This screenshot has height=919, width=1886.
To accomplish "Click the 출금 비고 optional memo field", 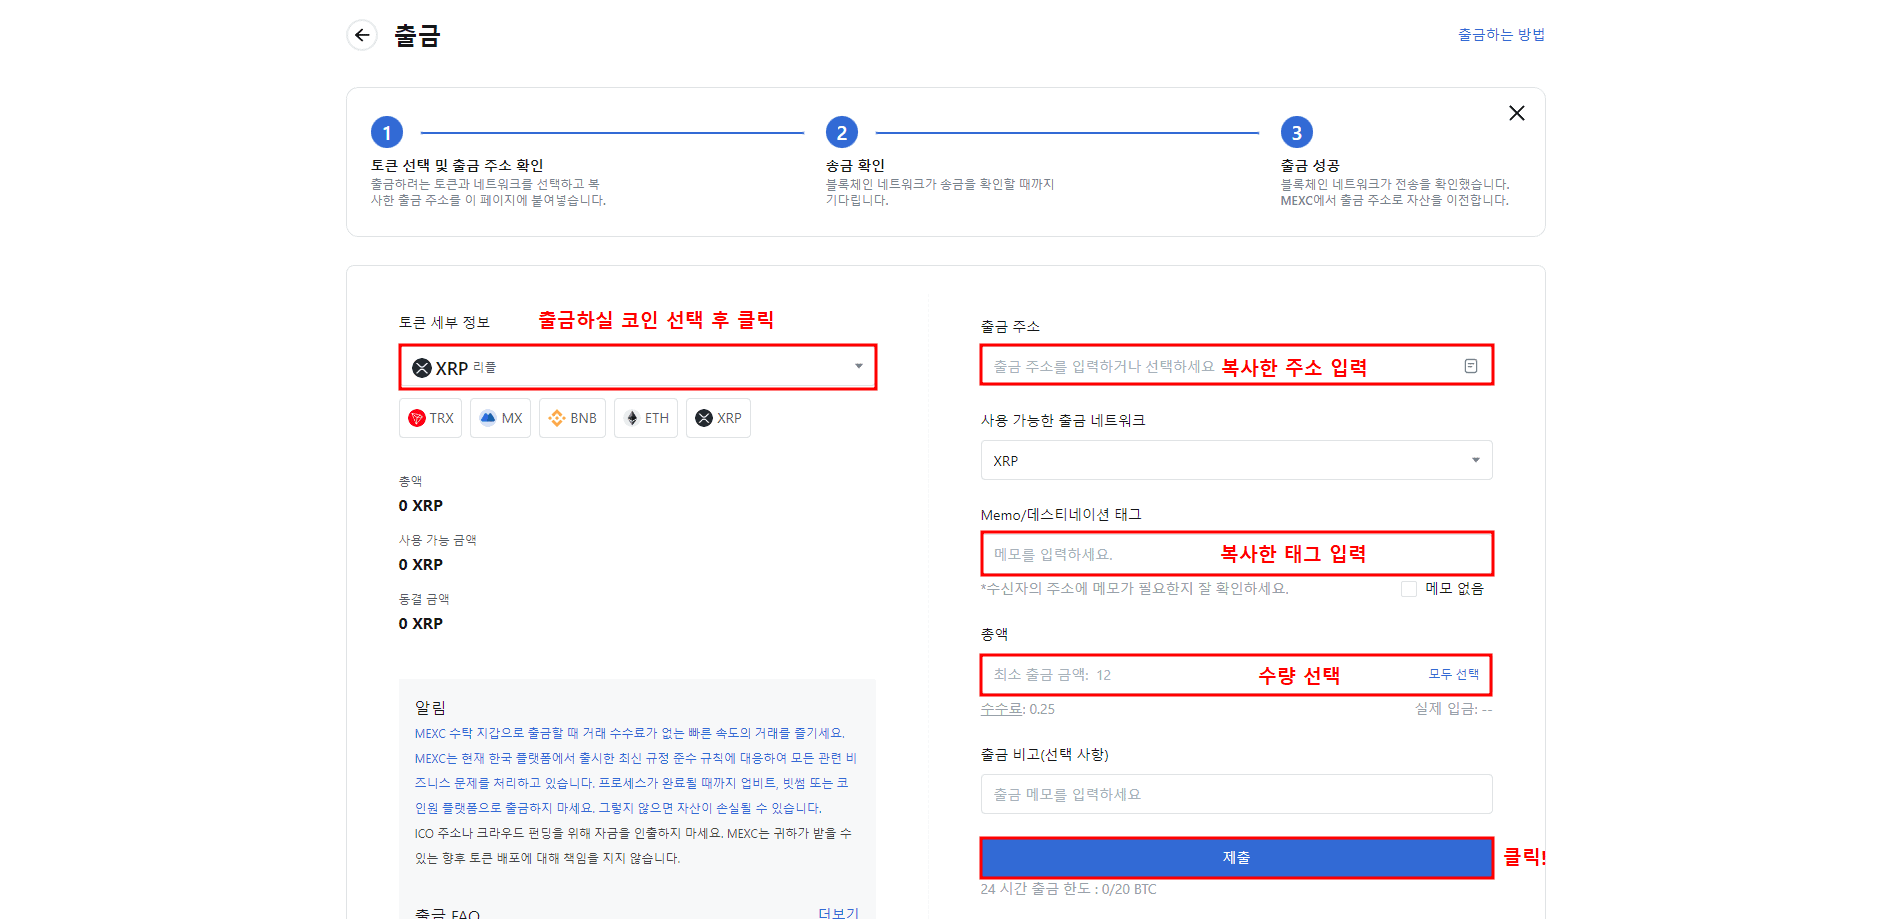I will click(x=1236, y=793).
